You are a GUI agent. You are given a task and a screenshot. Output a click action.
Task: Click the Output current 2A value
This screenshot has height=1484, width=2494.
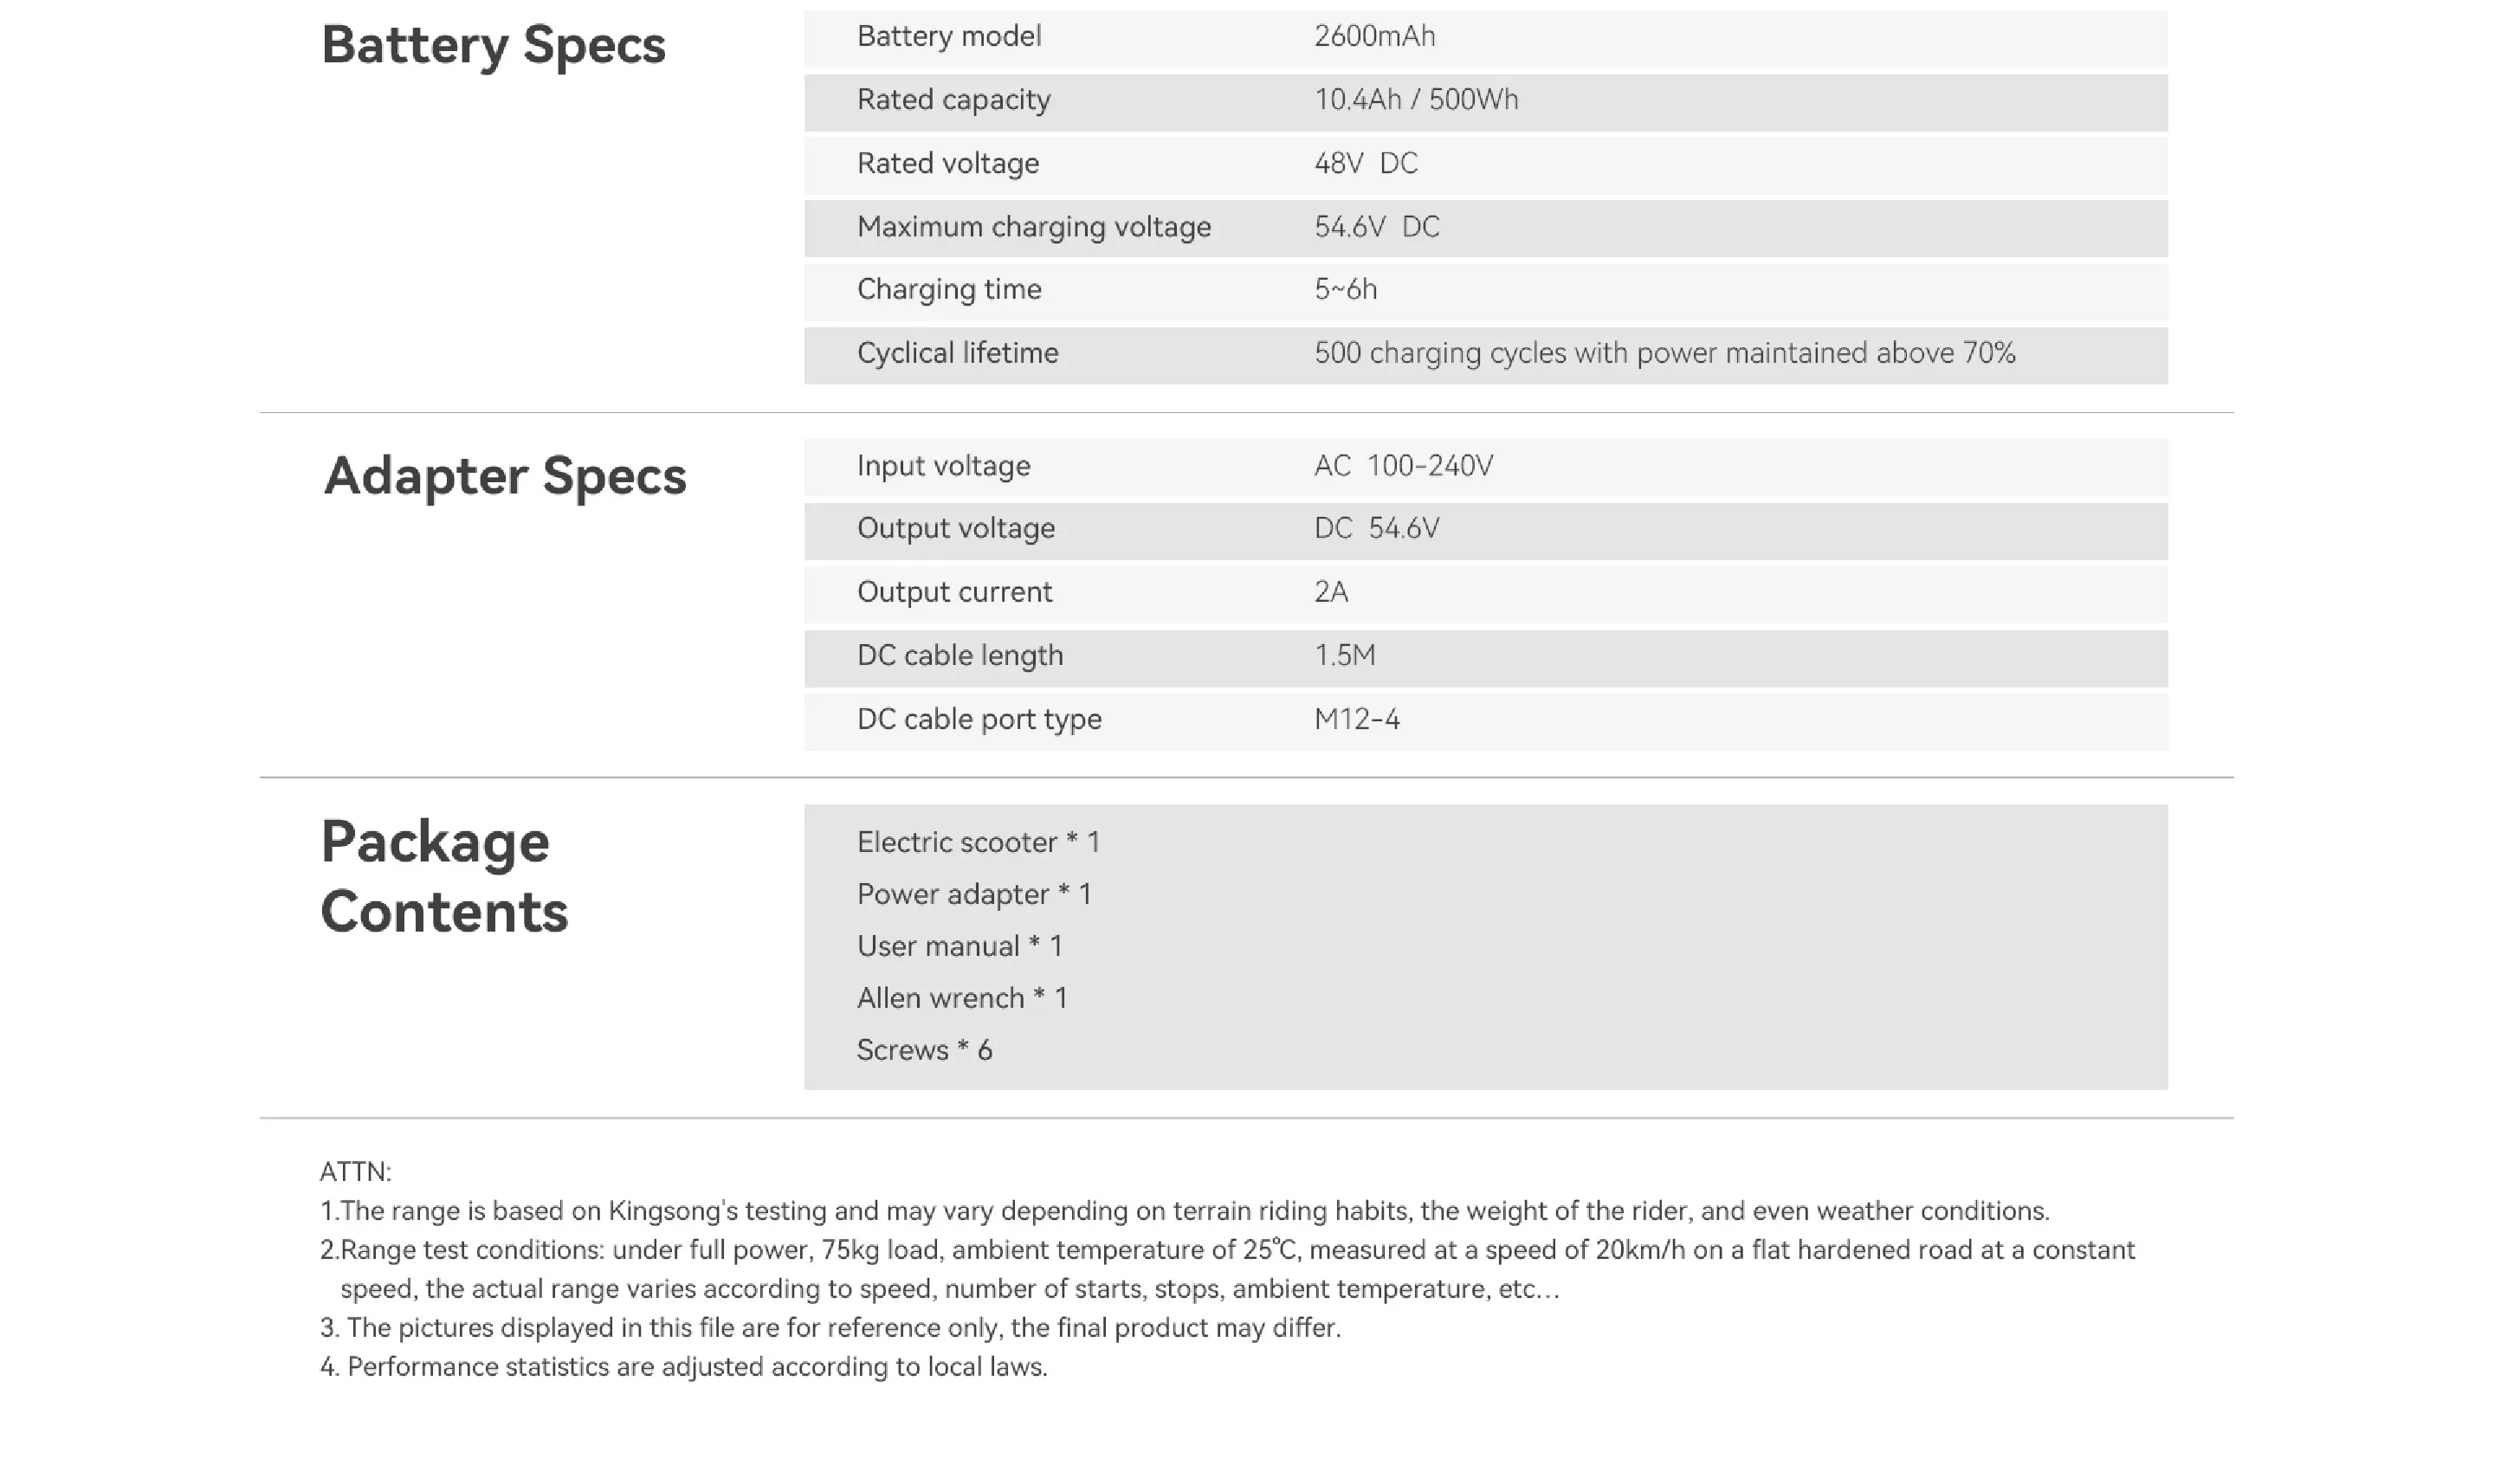pyautogui.click(x=1331, y=592)
